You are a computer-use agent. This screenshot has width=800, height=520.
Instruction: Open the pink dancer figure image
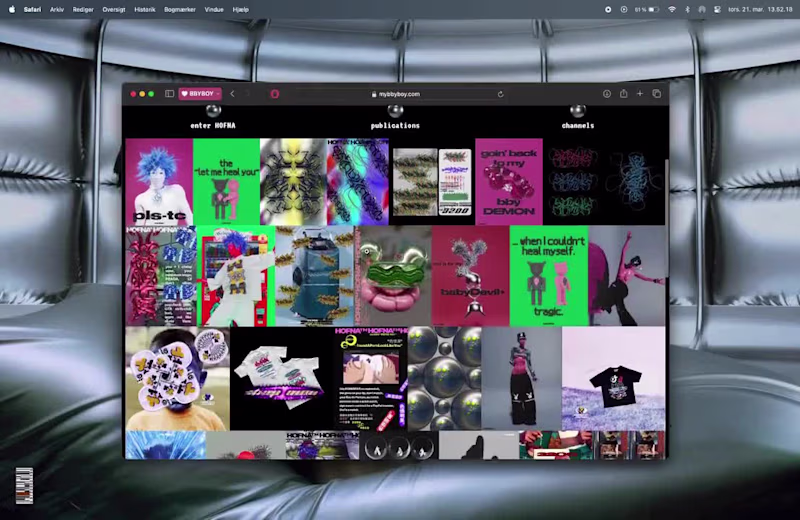[627, 276]
